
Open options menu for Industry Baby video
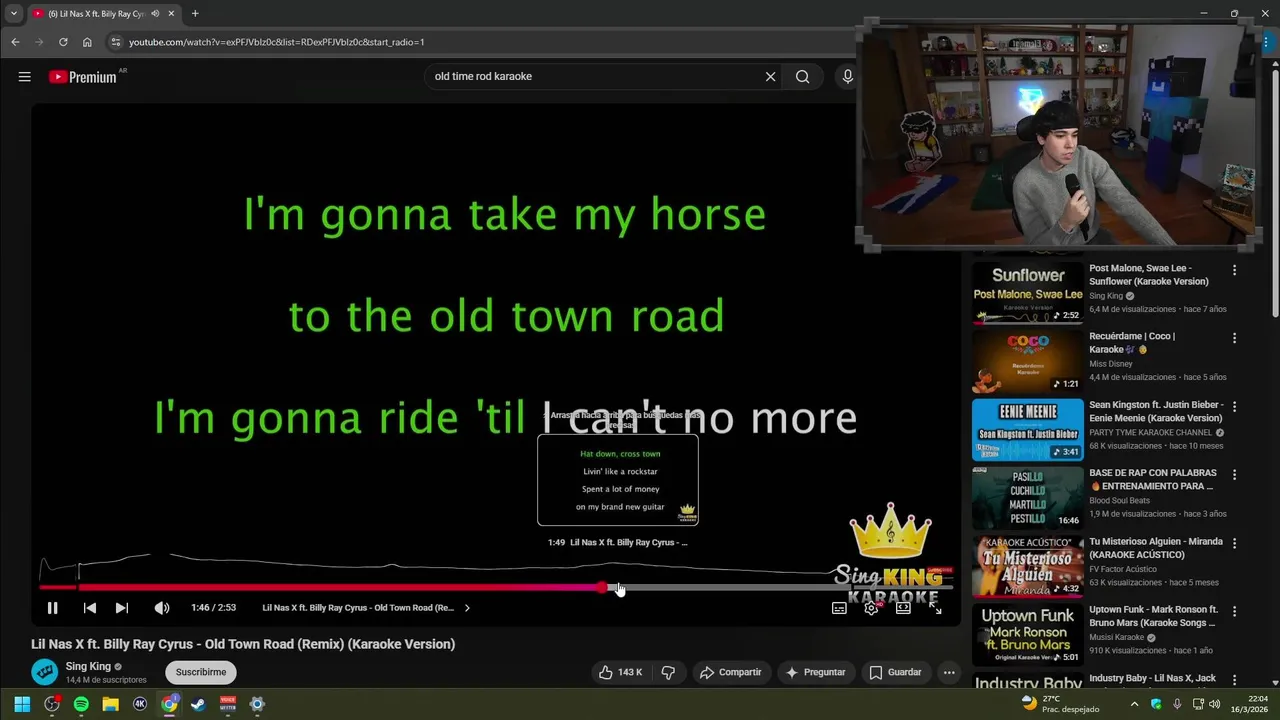1234,680
